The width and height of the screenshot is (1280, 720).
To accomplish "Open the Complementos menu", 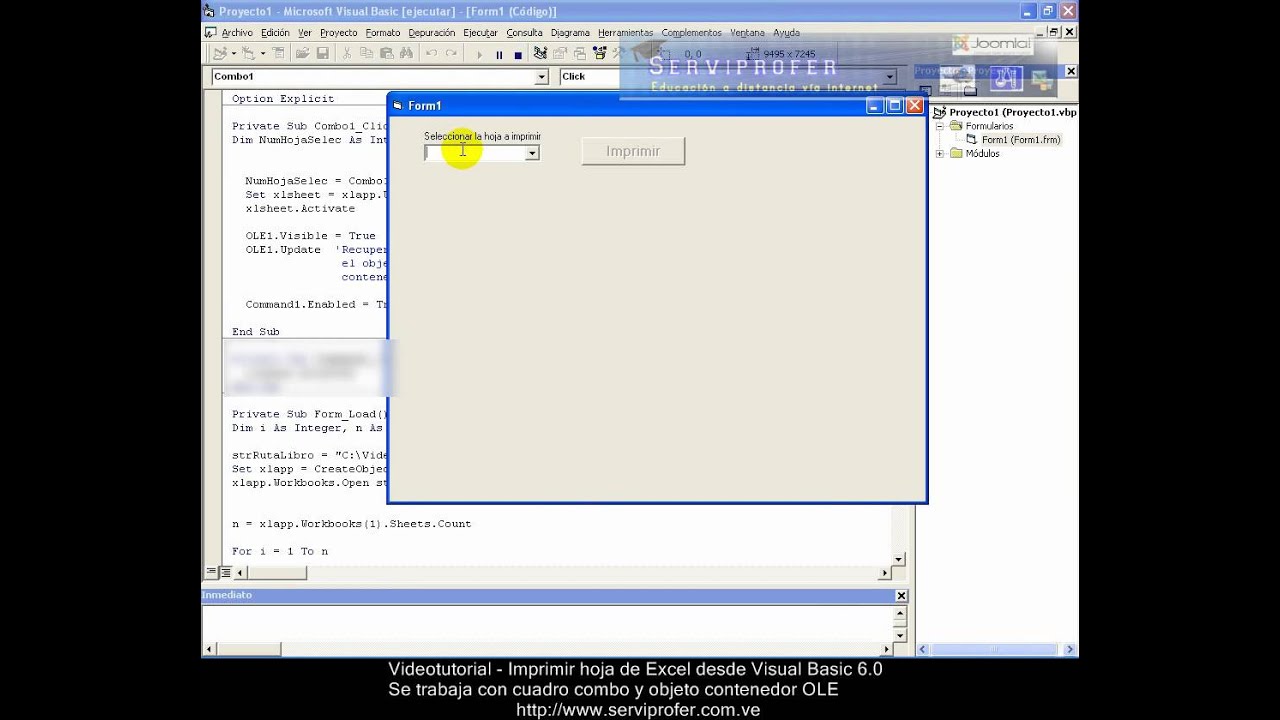I will point(691,33).
